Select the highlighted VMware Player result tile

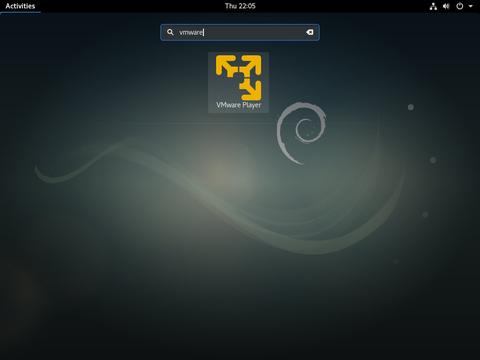point(238,82)
